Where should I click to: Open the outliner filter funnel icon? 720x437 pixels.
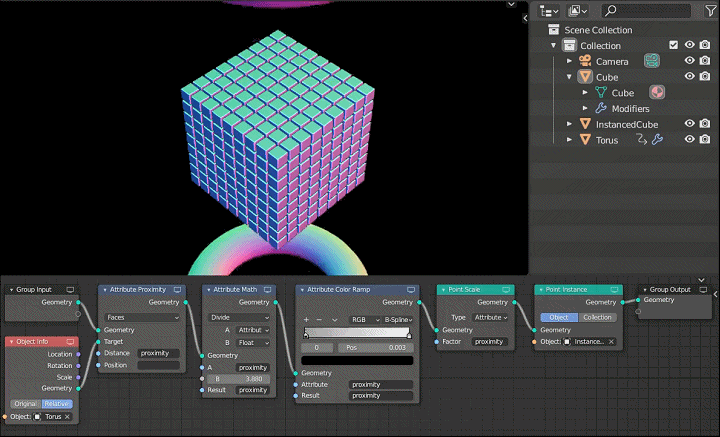(x=711, y=11)
